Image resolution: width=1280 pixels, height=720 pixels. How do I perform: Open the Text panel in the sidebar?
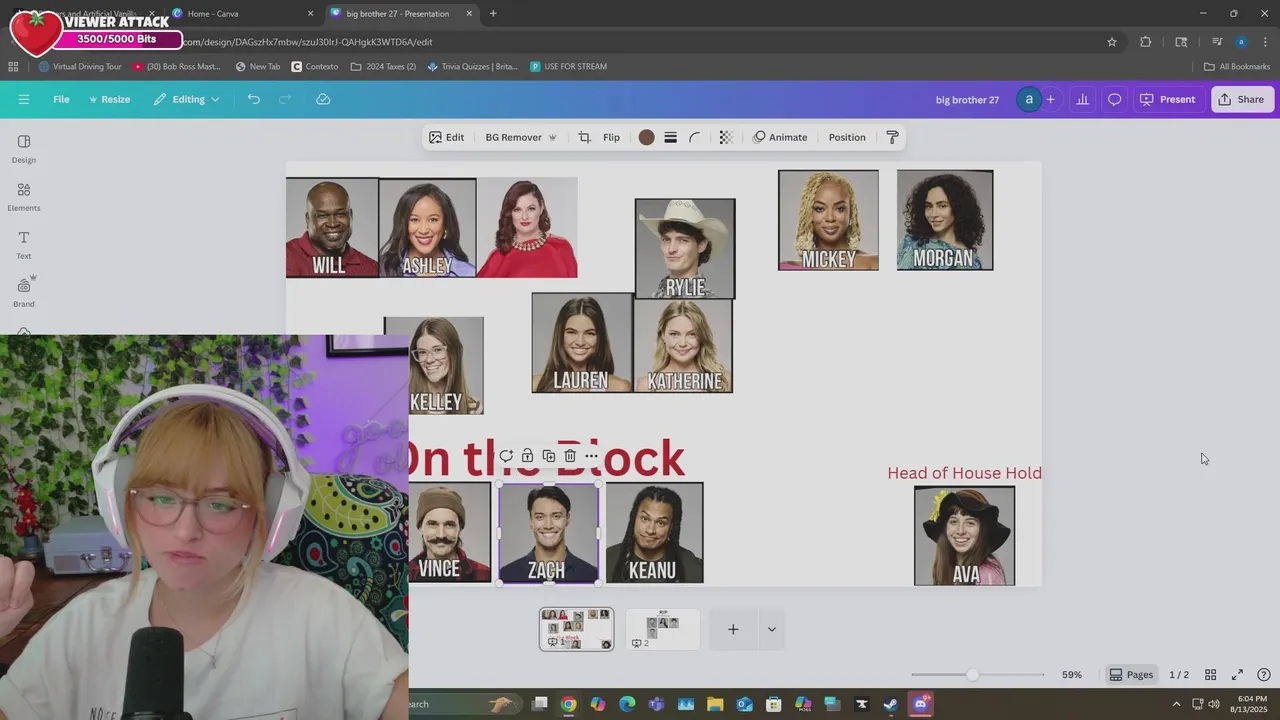[24, 244]
